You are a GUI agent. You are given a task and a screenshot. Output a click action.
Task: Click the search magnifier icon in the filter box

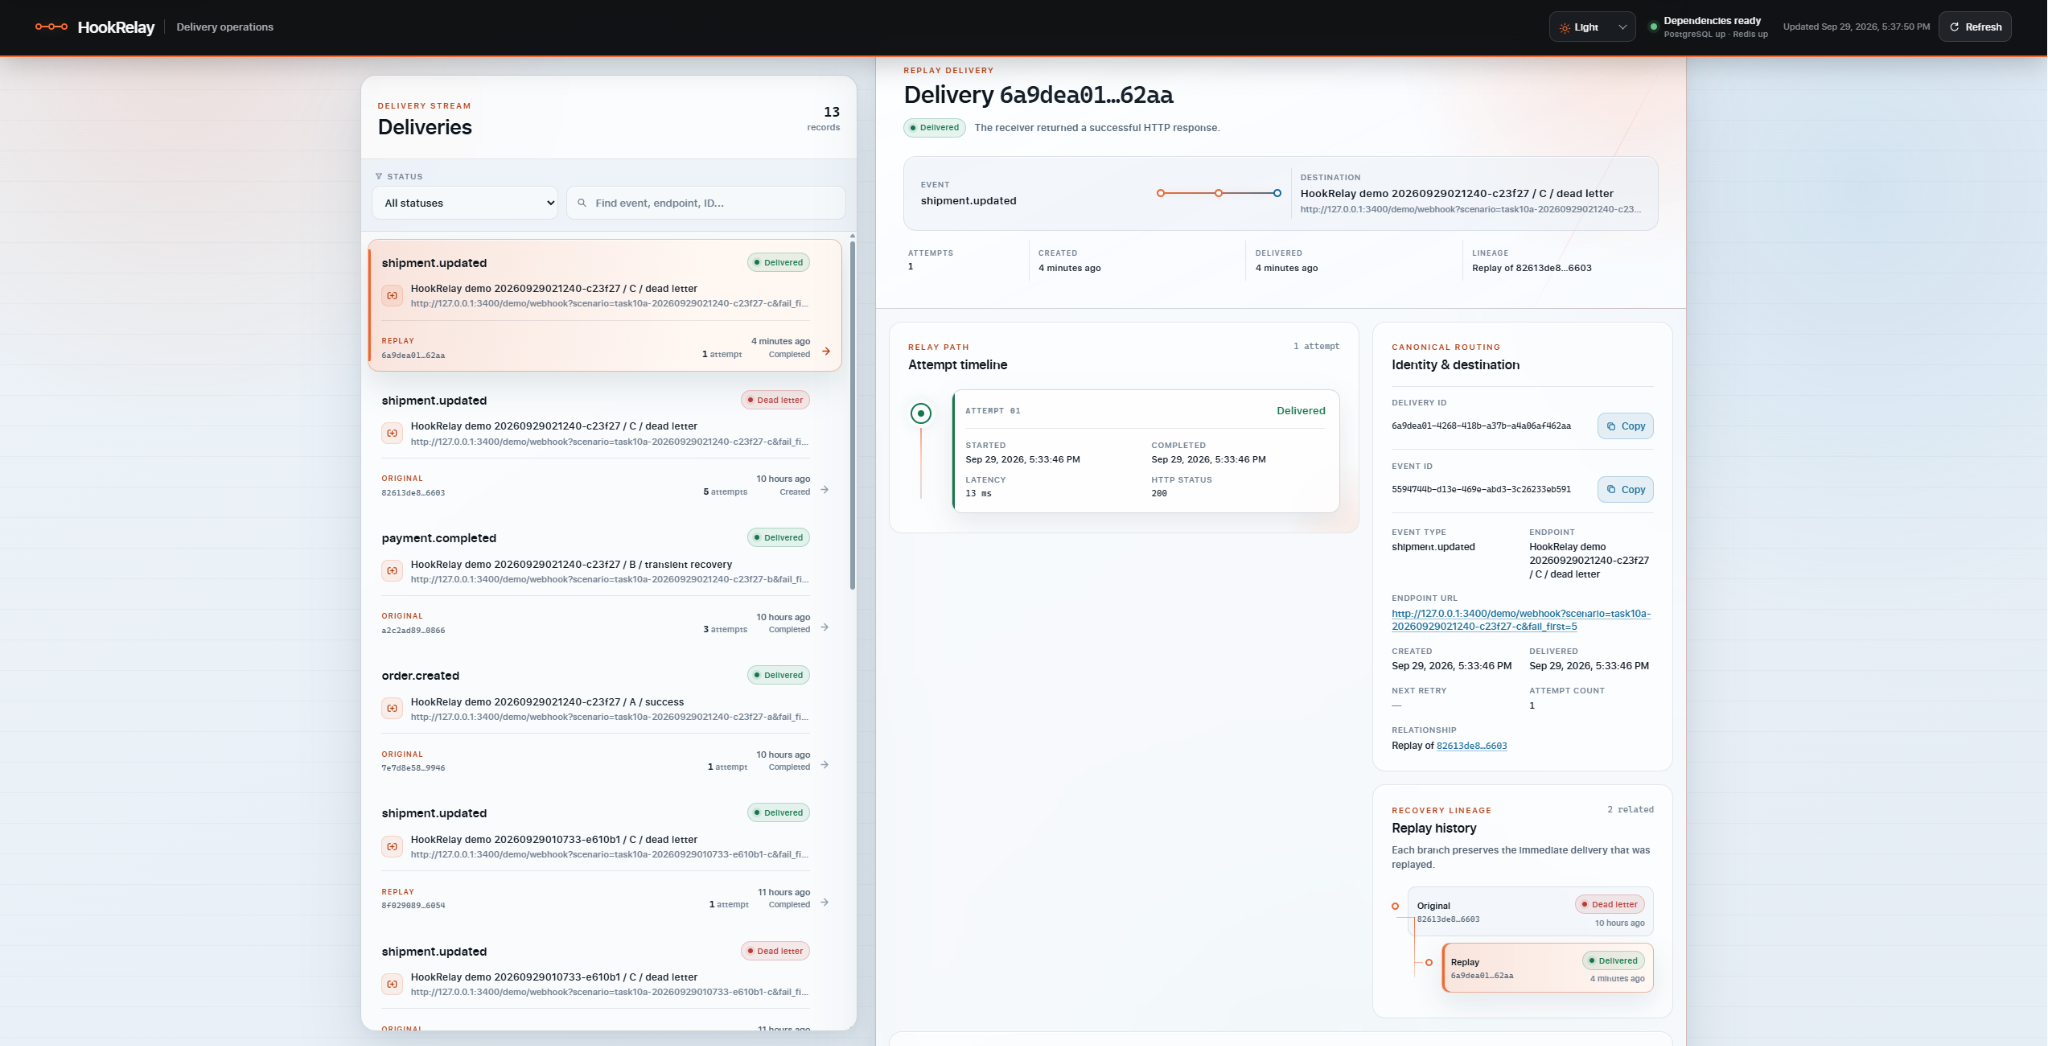(x=581, y=203)
